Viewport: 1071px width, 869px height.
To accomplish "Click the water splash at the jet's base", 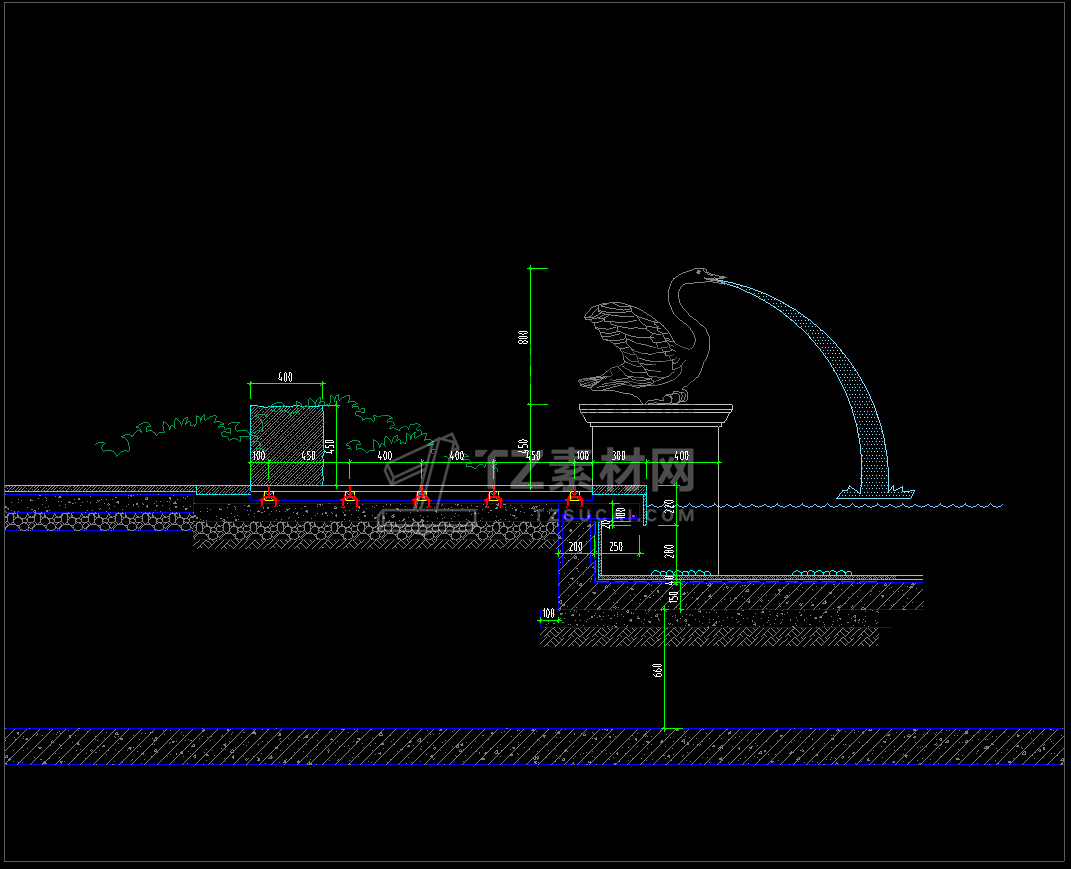I will coord(876,492).
